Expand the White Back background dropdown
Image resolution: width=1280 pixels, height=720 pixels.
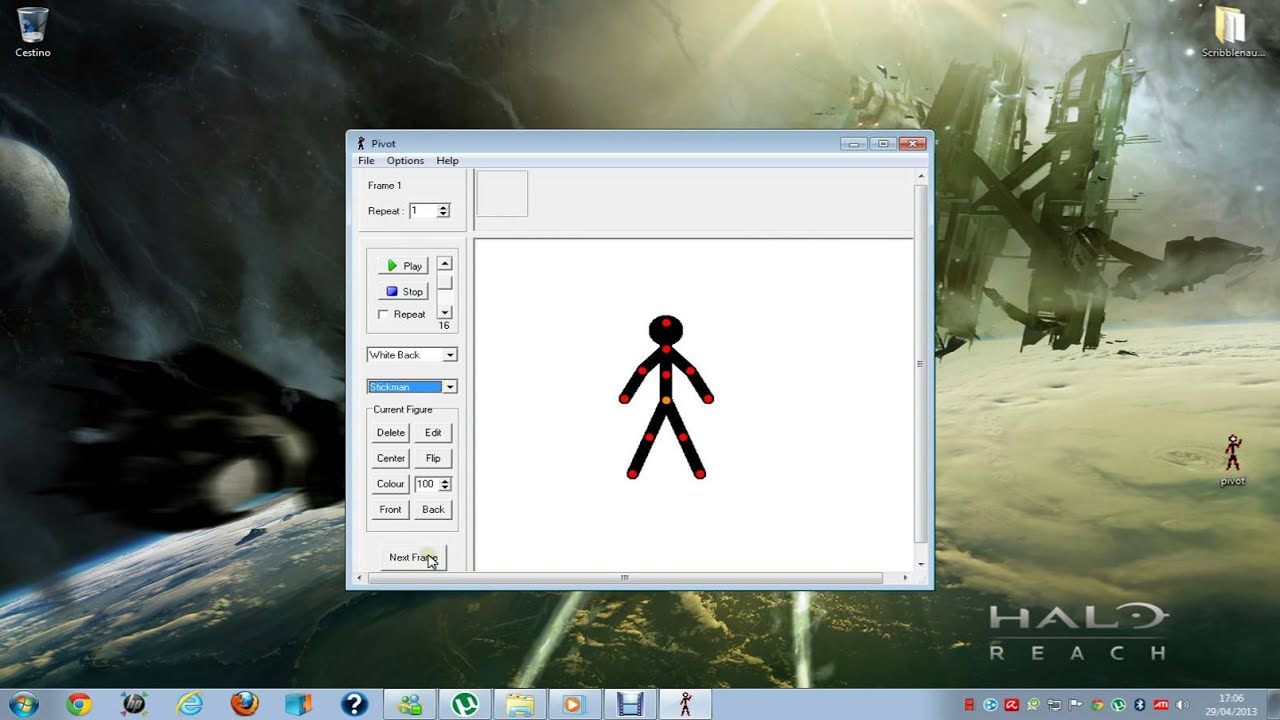[450, 355]
